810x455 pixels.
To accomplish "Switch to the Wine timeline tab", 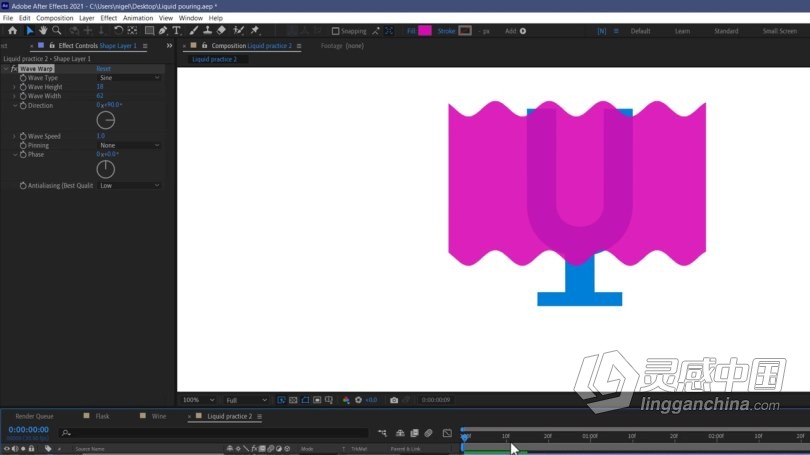I will coord(159,416).
